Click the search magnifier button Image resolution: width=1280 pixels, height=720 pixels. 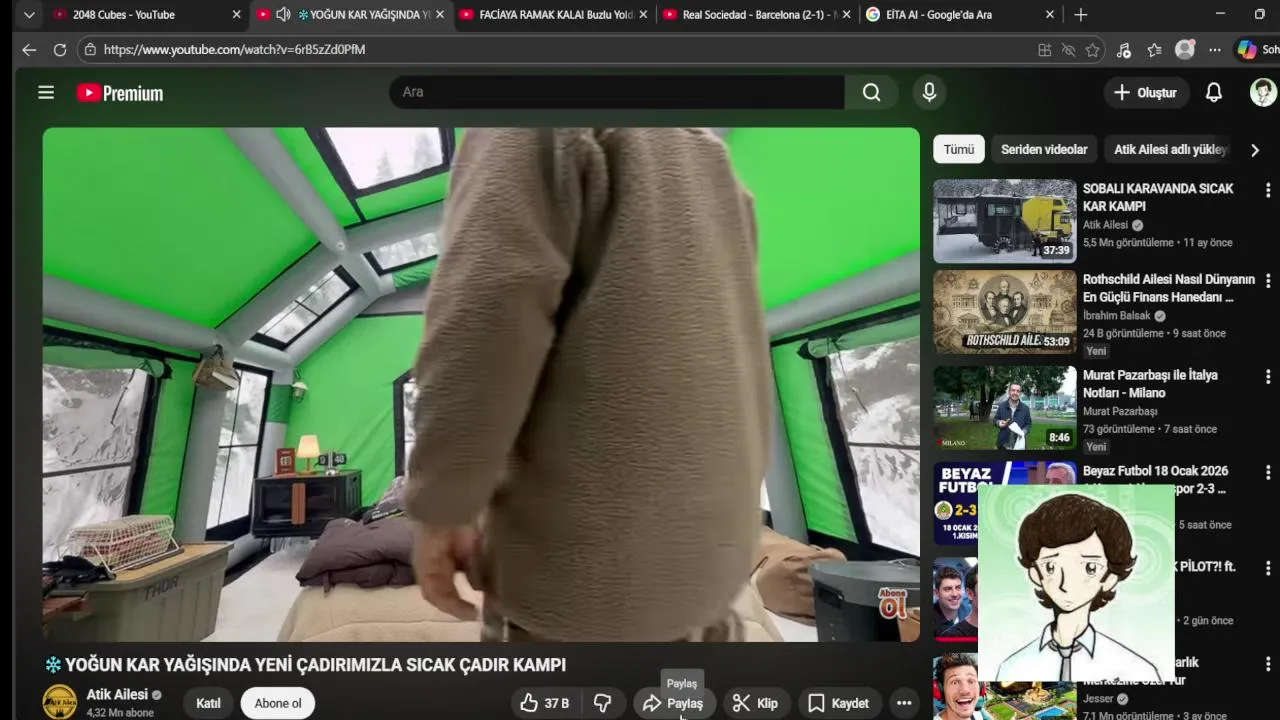click(871, 92)
